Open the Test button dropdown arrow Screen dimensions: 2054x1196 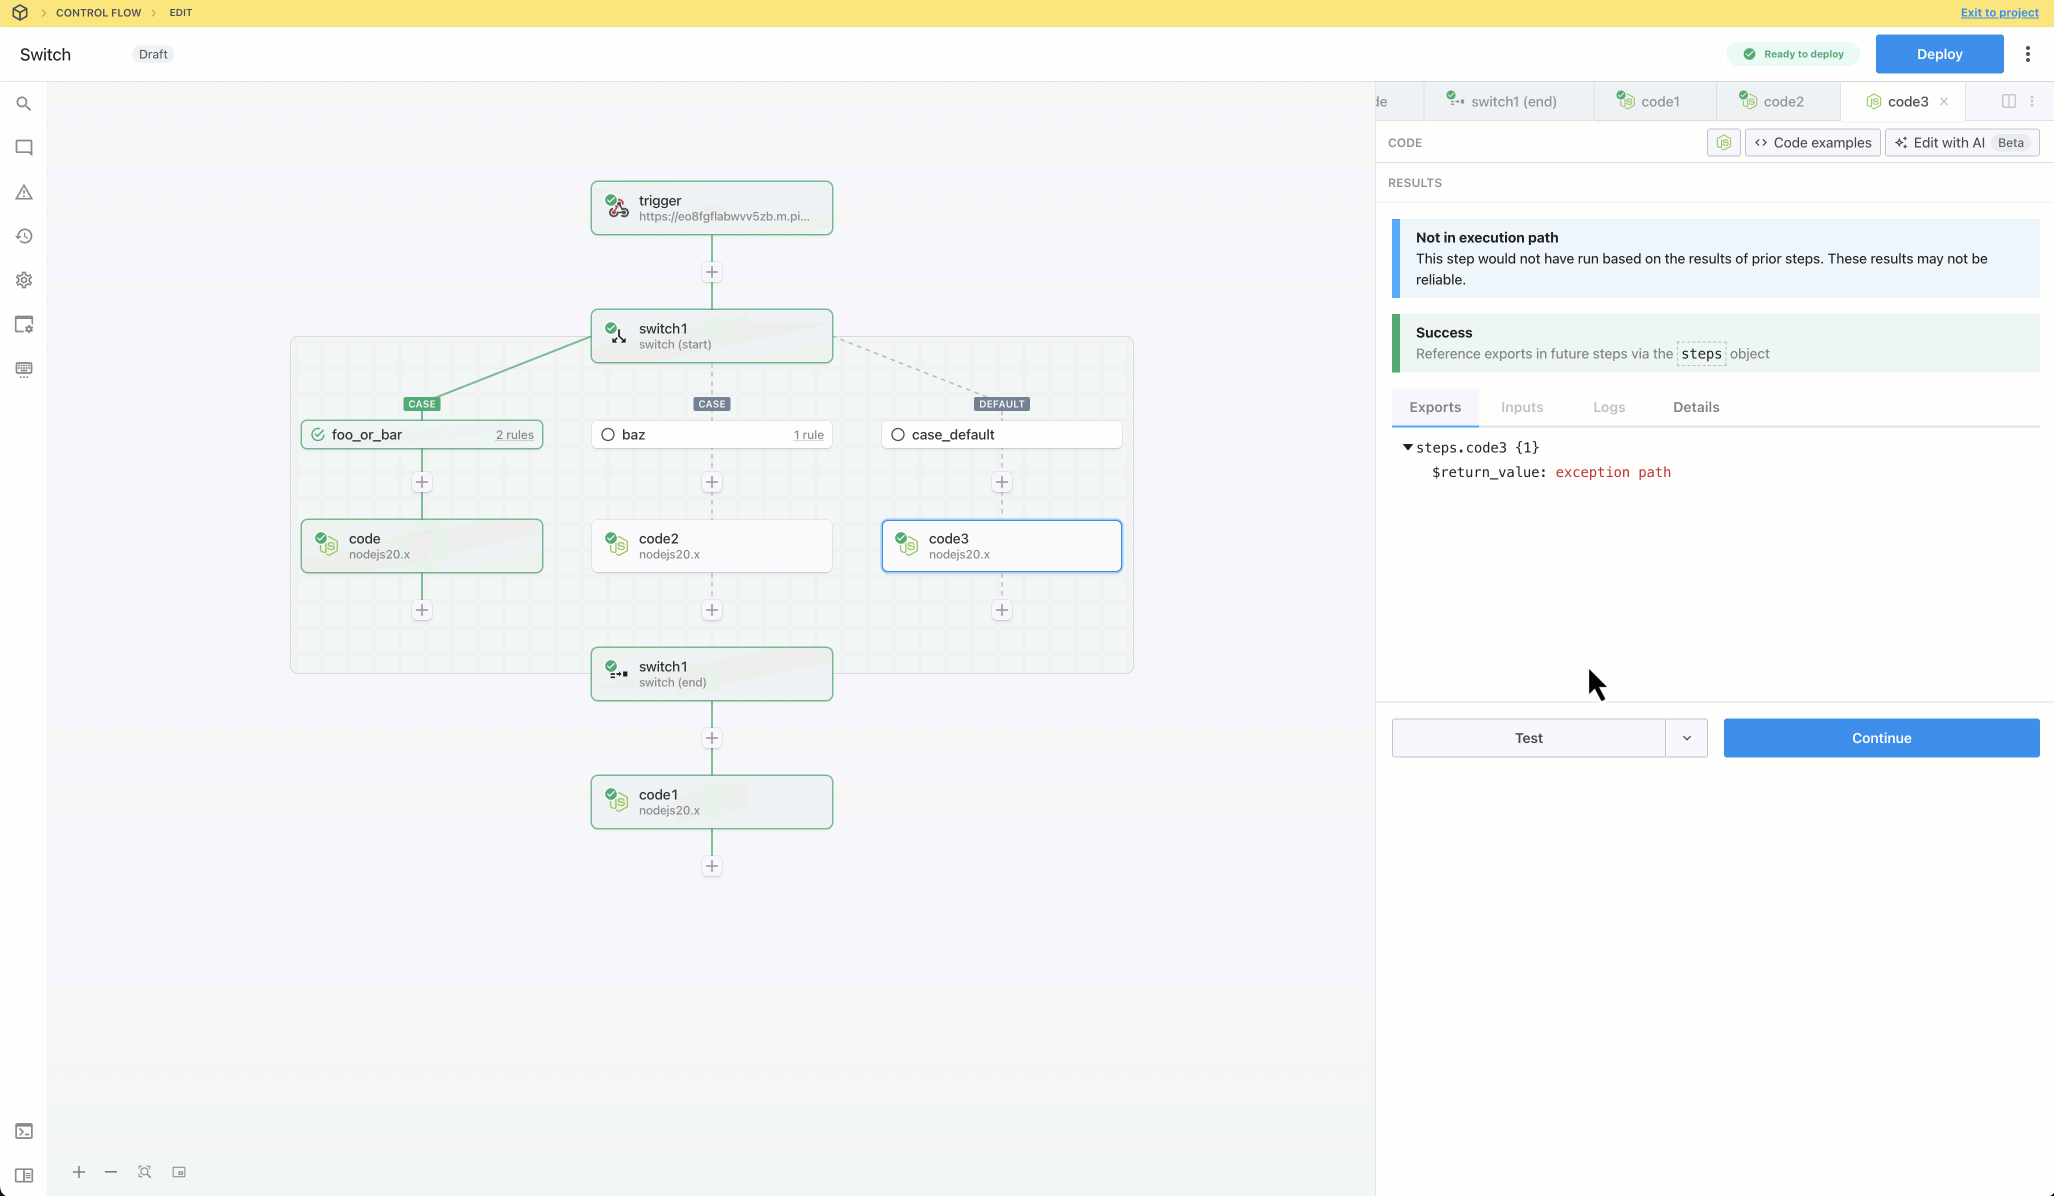click(1686, 738)
